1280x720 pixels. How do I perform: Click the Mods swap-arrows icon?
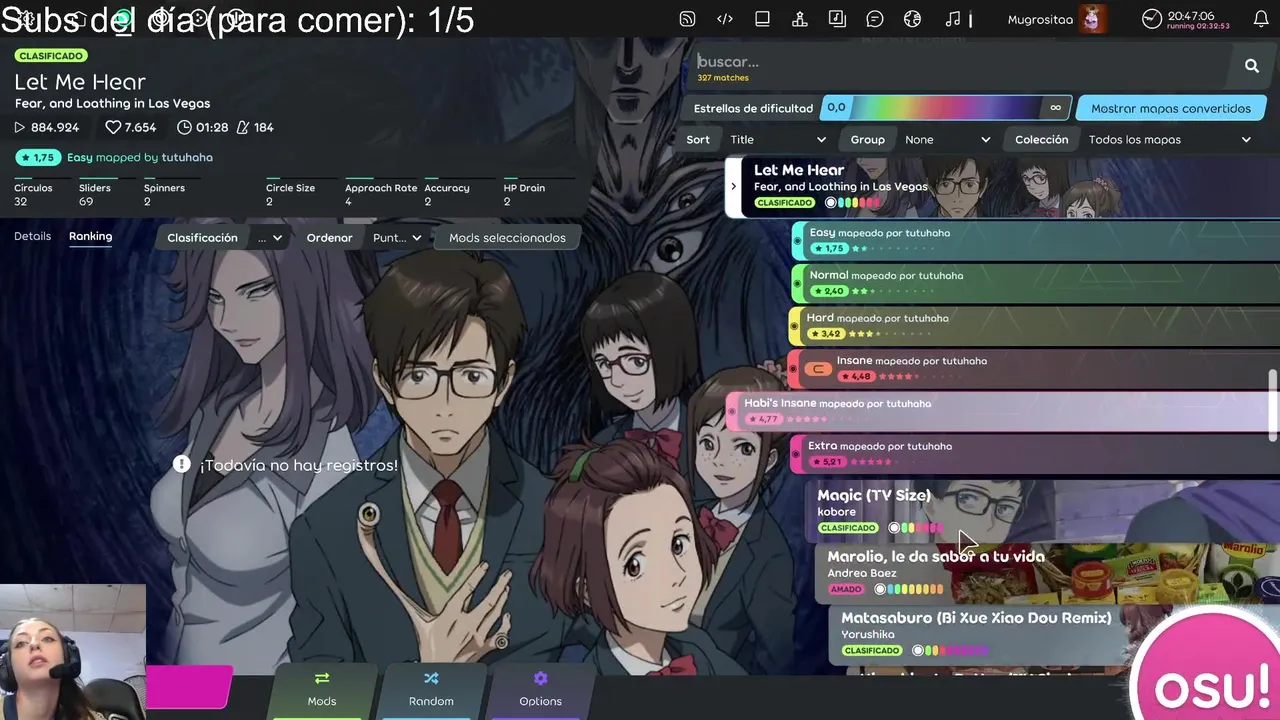pyautogui.click(x=322, y=678)
